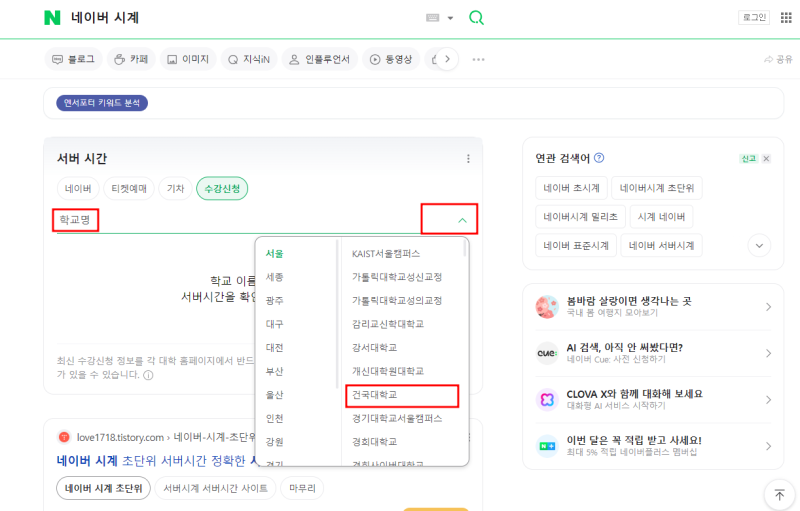Open the on-screen keyboard icon
The width and height of the screenshot is (800, 511).
432,18
